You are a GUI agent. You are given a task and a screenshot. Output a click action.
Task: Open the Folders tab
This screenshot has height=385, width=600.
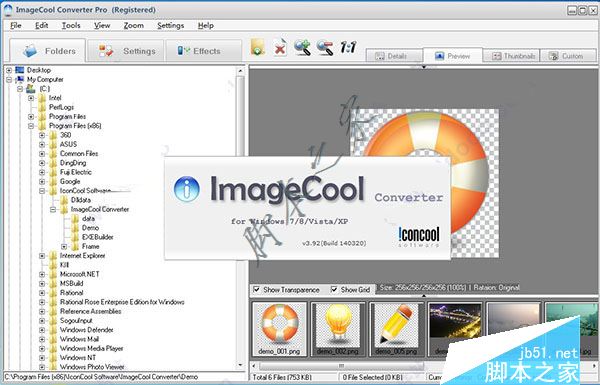click(x=47, y=51)
